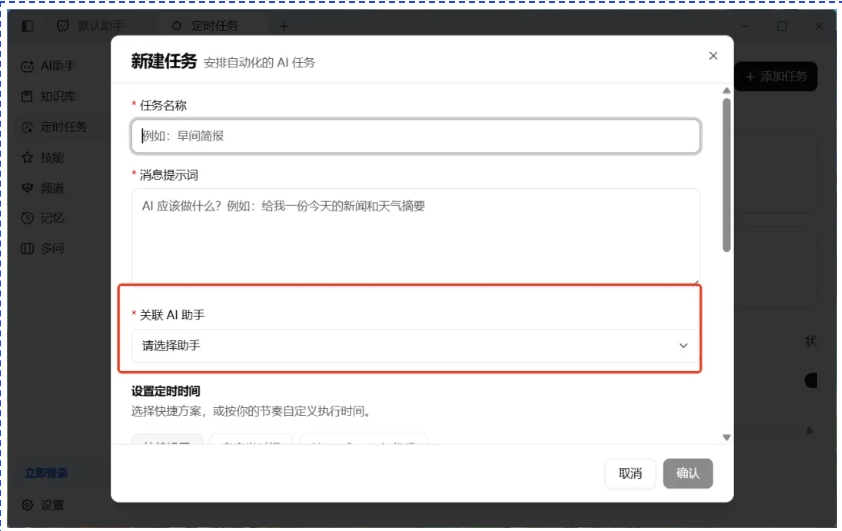Click the 消息提示词 field label
The image size is (842, 531).
coord(169,175)
